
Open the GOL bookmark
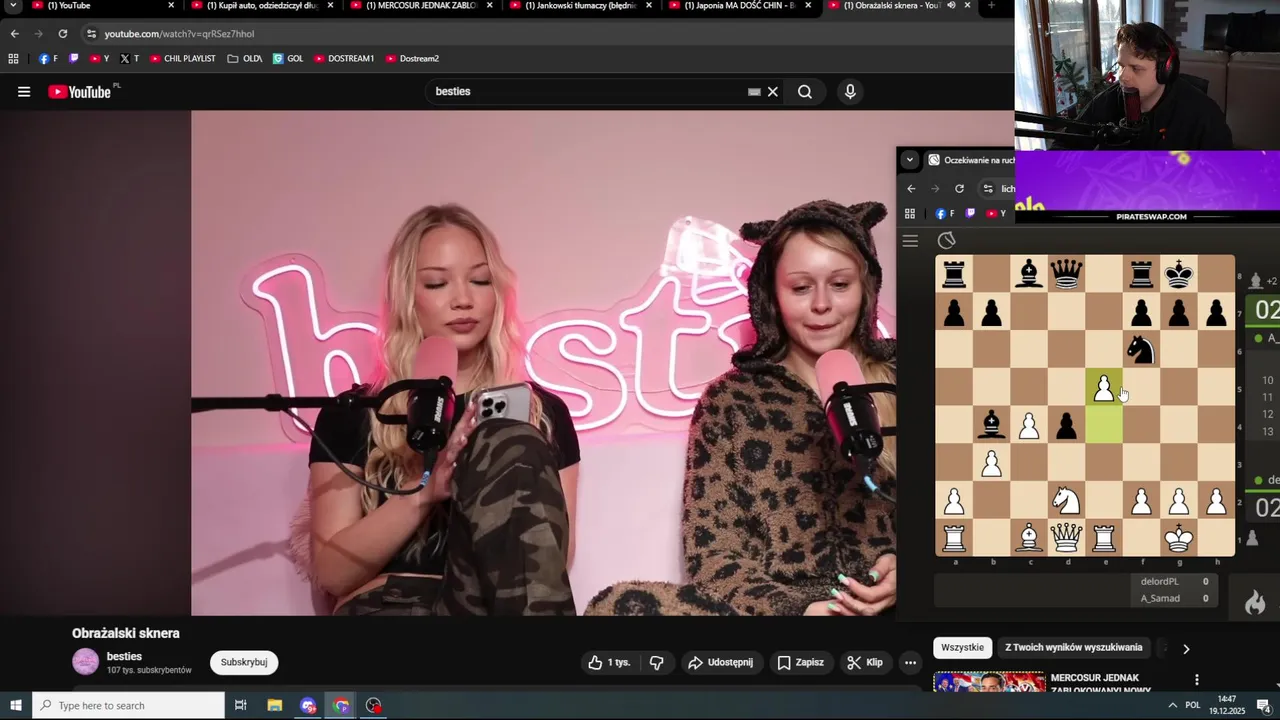click(288, 59)
